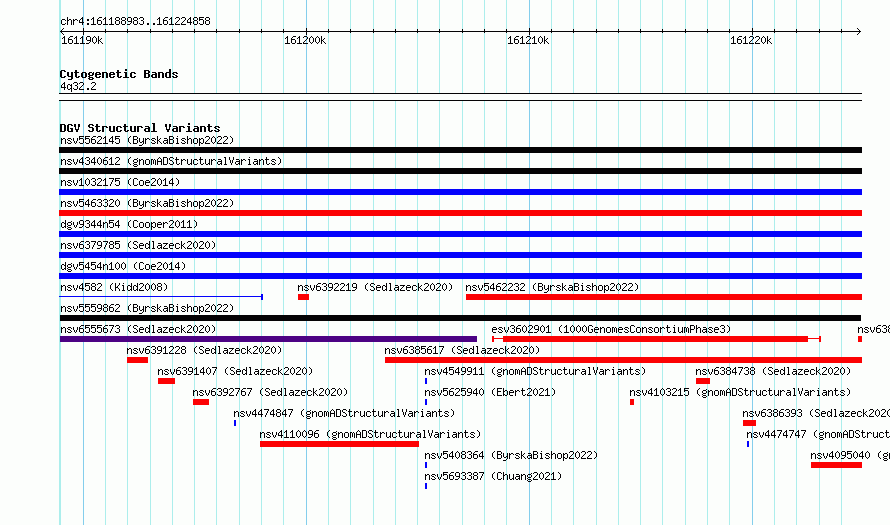Click the chr4:161188983..161224858 coordinates text
This screenshot has height=525, width=890.
tap(135, 22)
